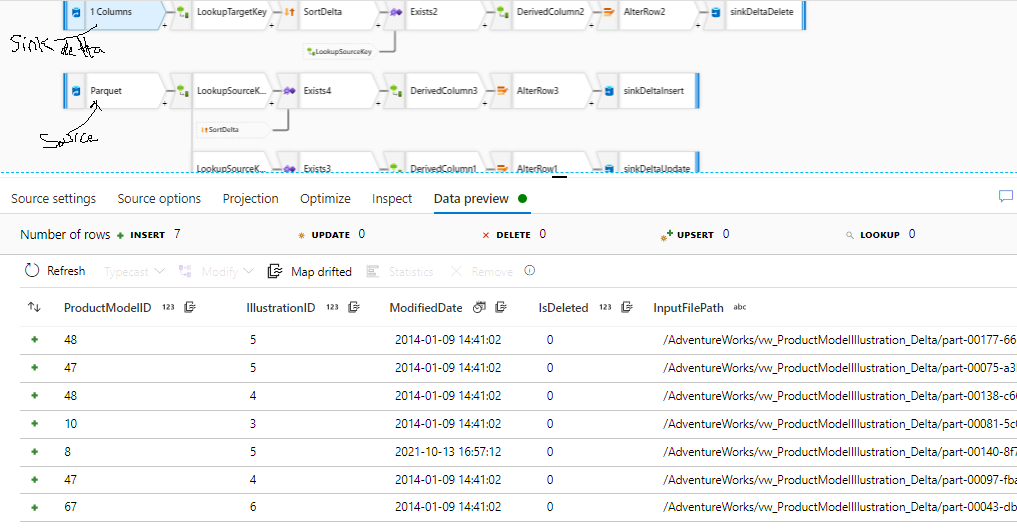This screenshot has height=531, width=1017.
Task: Select the '1 Columns' source node
Action: [x=117, y=14]
